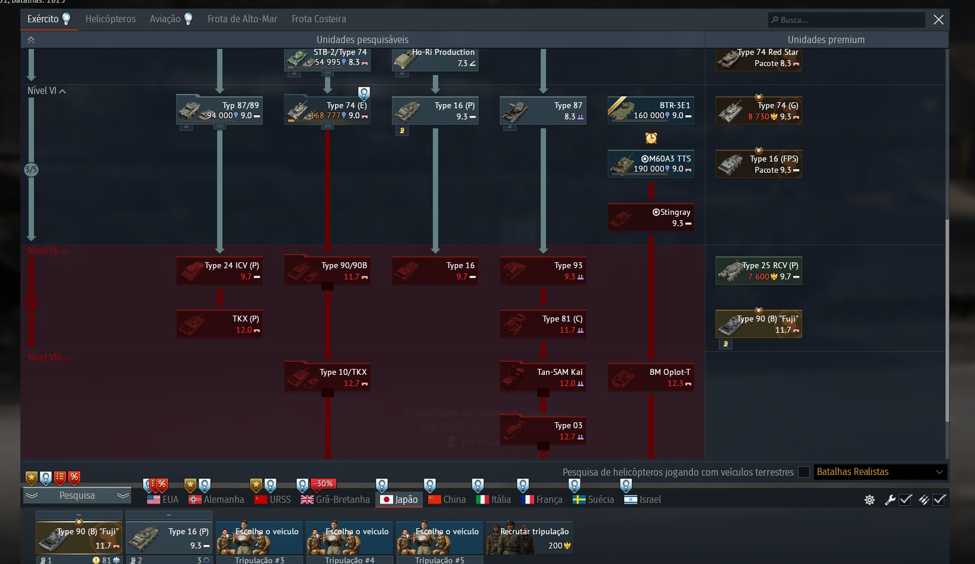Click the marker badge above Japão flag
The height and width of the screenshot is (564, 975).
point(382,485)
